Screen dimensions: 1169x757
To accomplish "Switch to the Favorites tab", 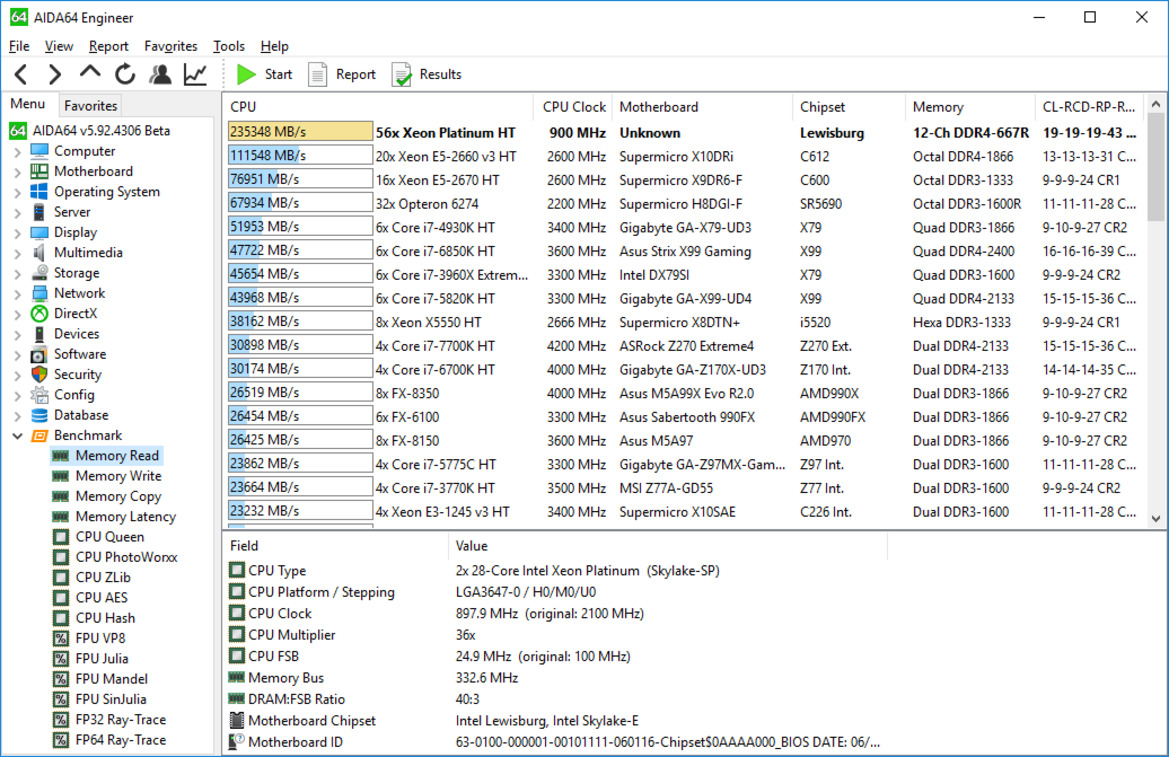I will 90,106.
